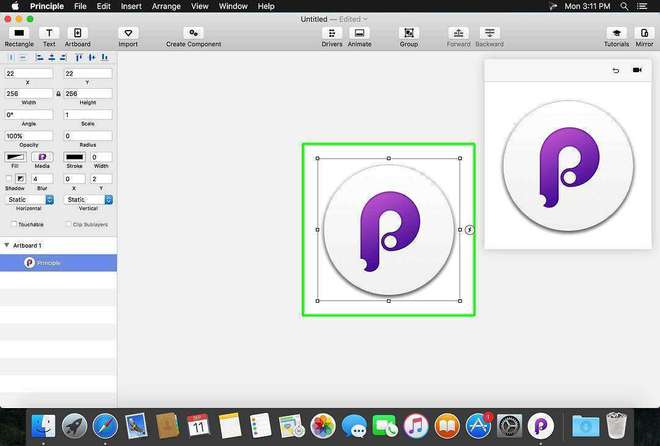The height and width of the screenshot is (446, 660).
Task: Click the Radius input field
Action: pos(88,135)
